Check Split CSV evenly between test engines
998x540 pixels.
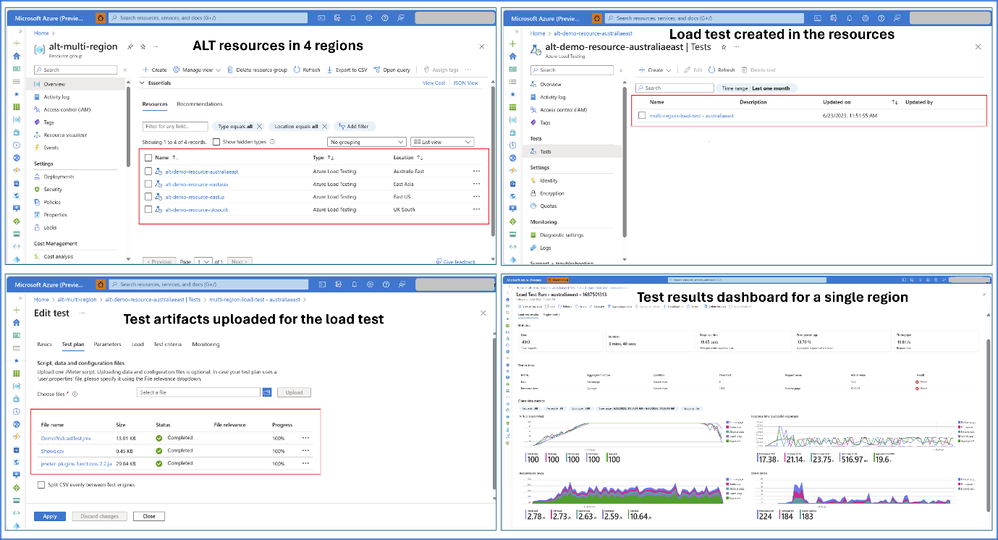(41, 485)
